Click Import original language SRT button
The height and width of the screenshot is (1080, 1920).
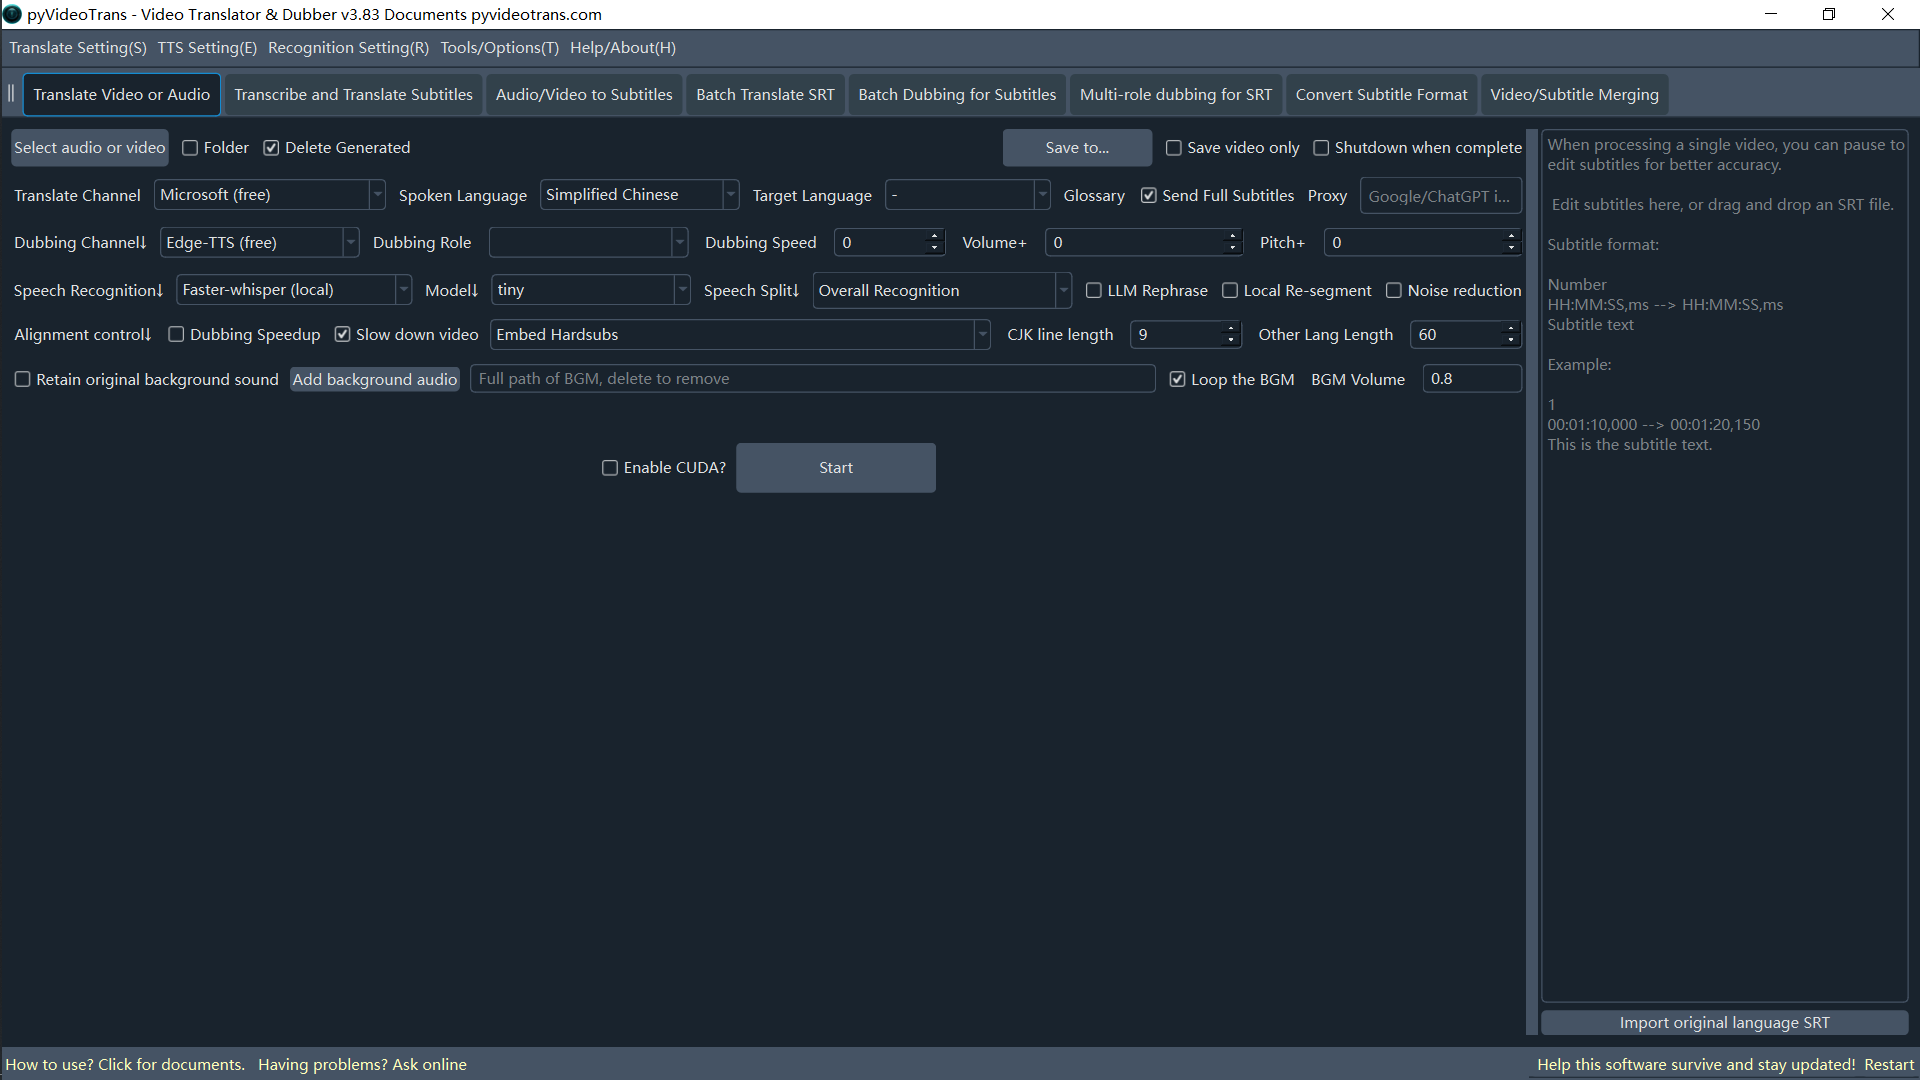coord(1724,1023)
